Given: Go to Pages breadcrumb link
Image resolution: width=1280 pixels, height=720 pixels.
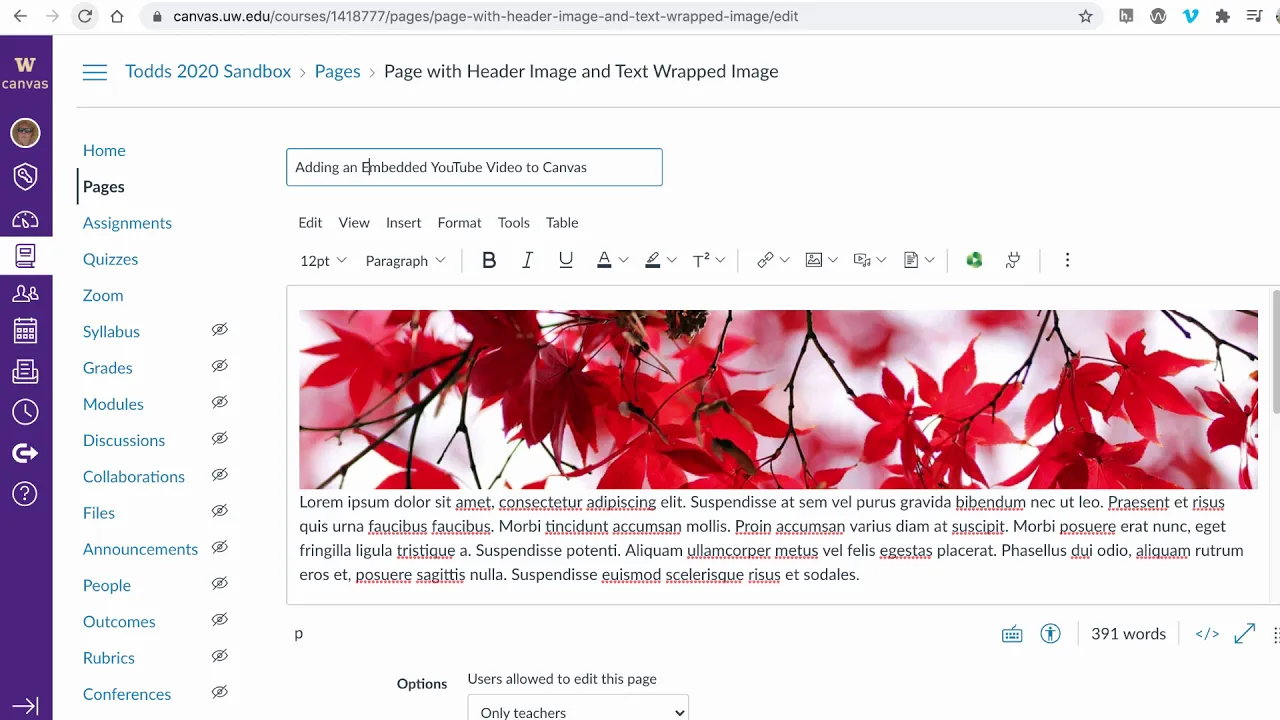Looking at the screenshot, I should click(x=337, y=71).
